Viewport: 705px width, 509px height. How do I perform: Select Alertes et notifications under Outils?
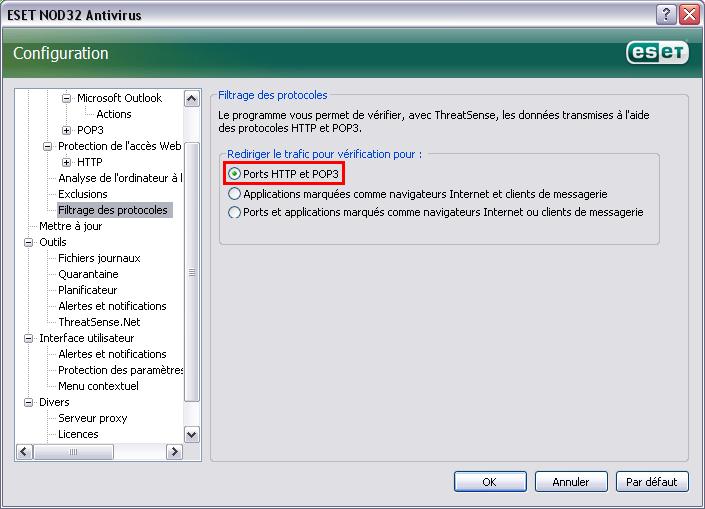112,306
